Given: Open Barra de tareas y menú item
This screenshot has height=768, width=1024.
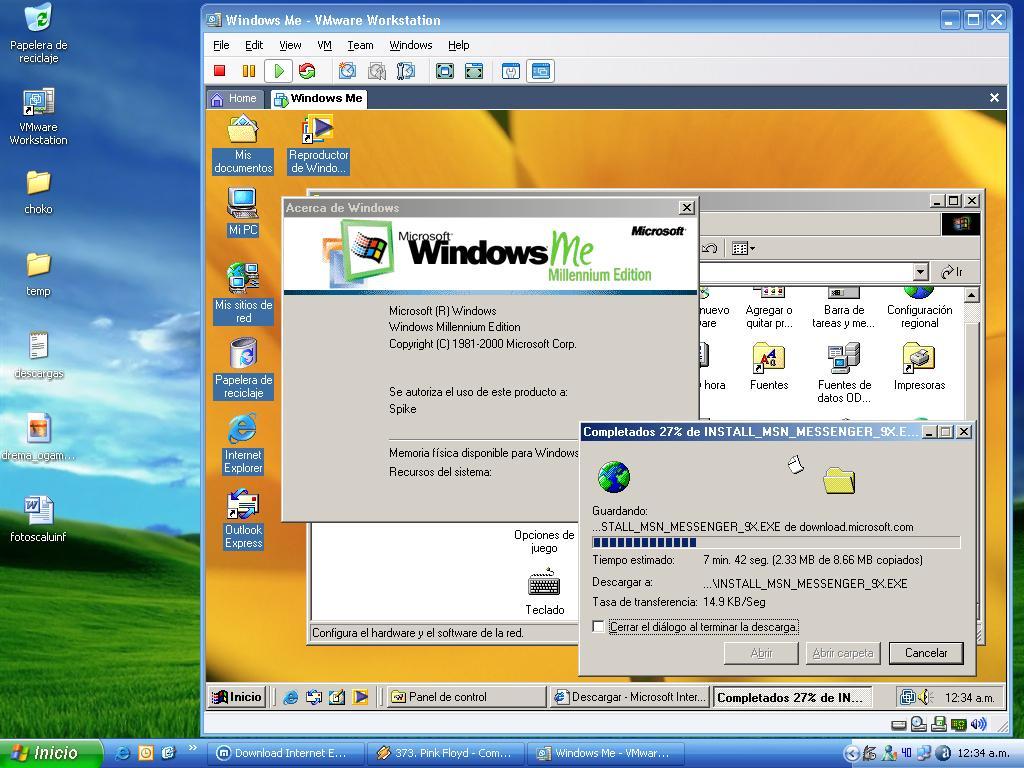Looking at the screenshot, I should [x=844, y=308].
